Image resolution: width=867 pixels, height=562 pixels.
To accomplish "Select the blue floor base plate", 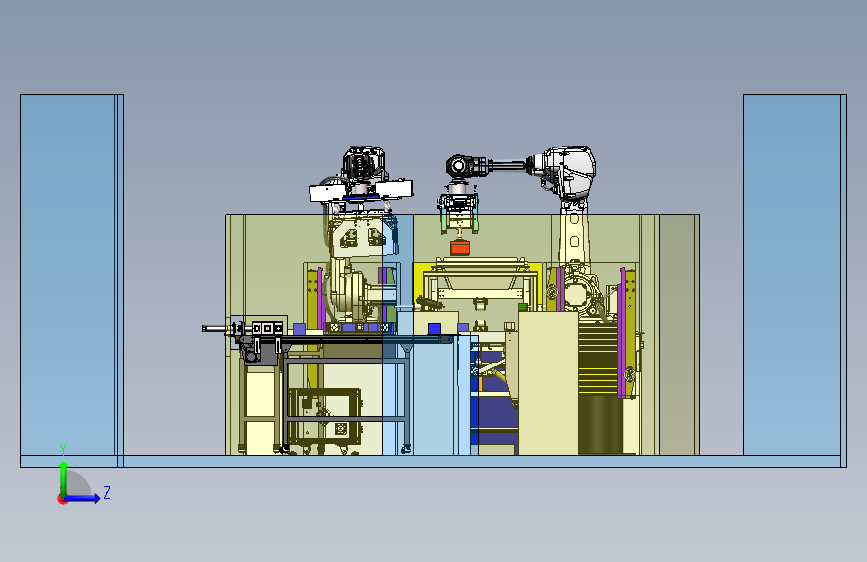I will point(433,461).
